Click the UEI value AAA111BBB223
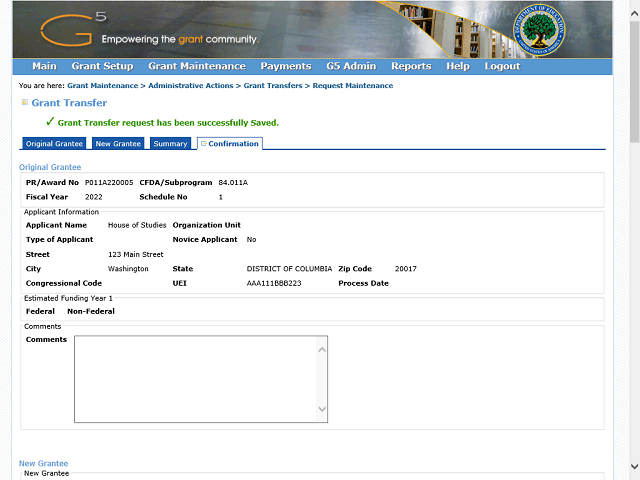The height and width of the screenshot is (480, 640). point(274,283)
